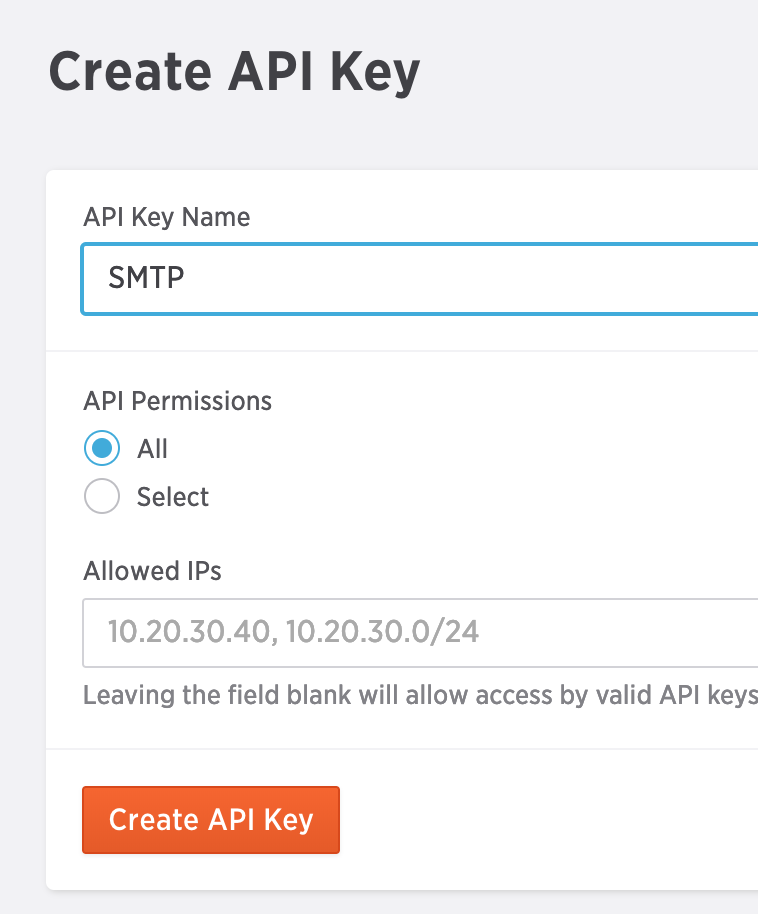The image size is (758, 914).
Task: Click the API Key Name label
Action: tap(167, 217)
